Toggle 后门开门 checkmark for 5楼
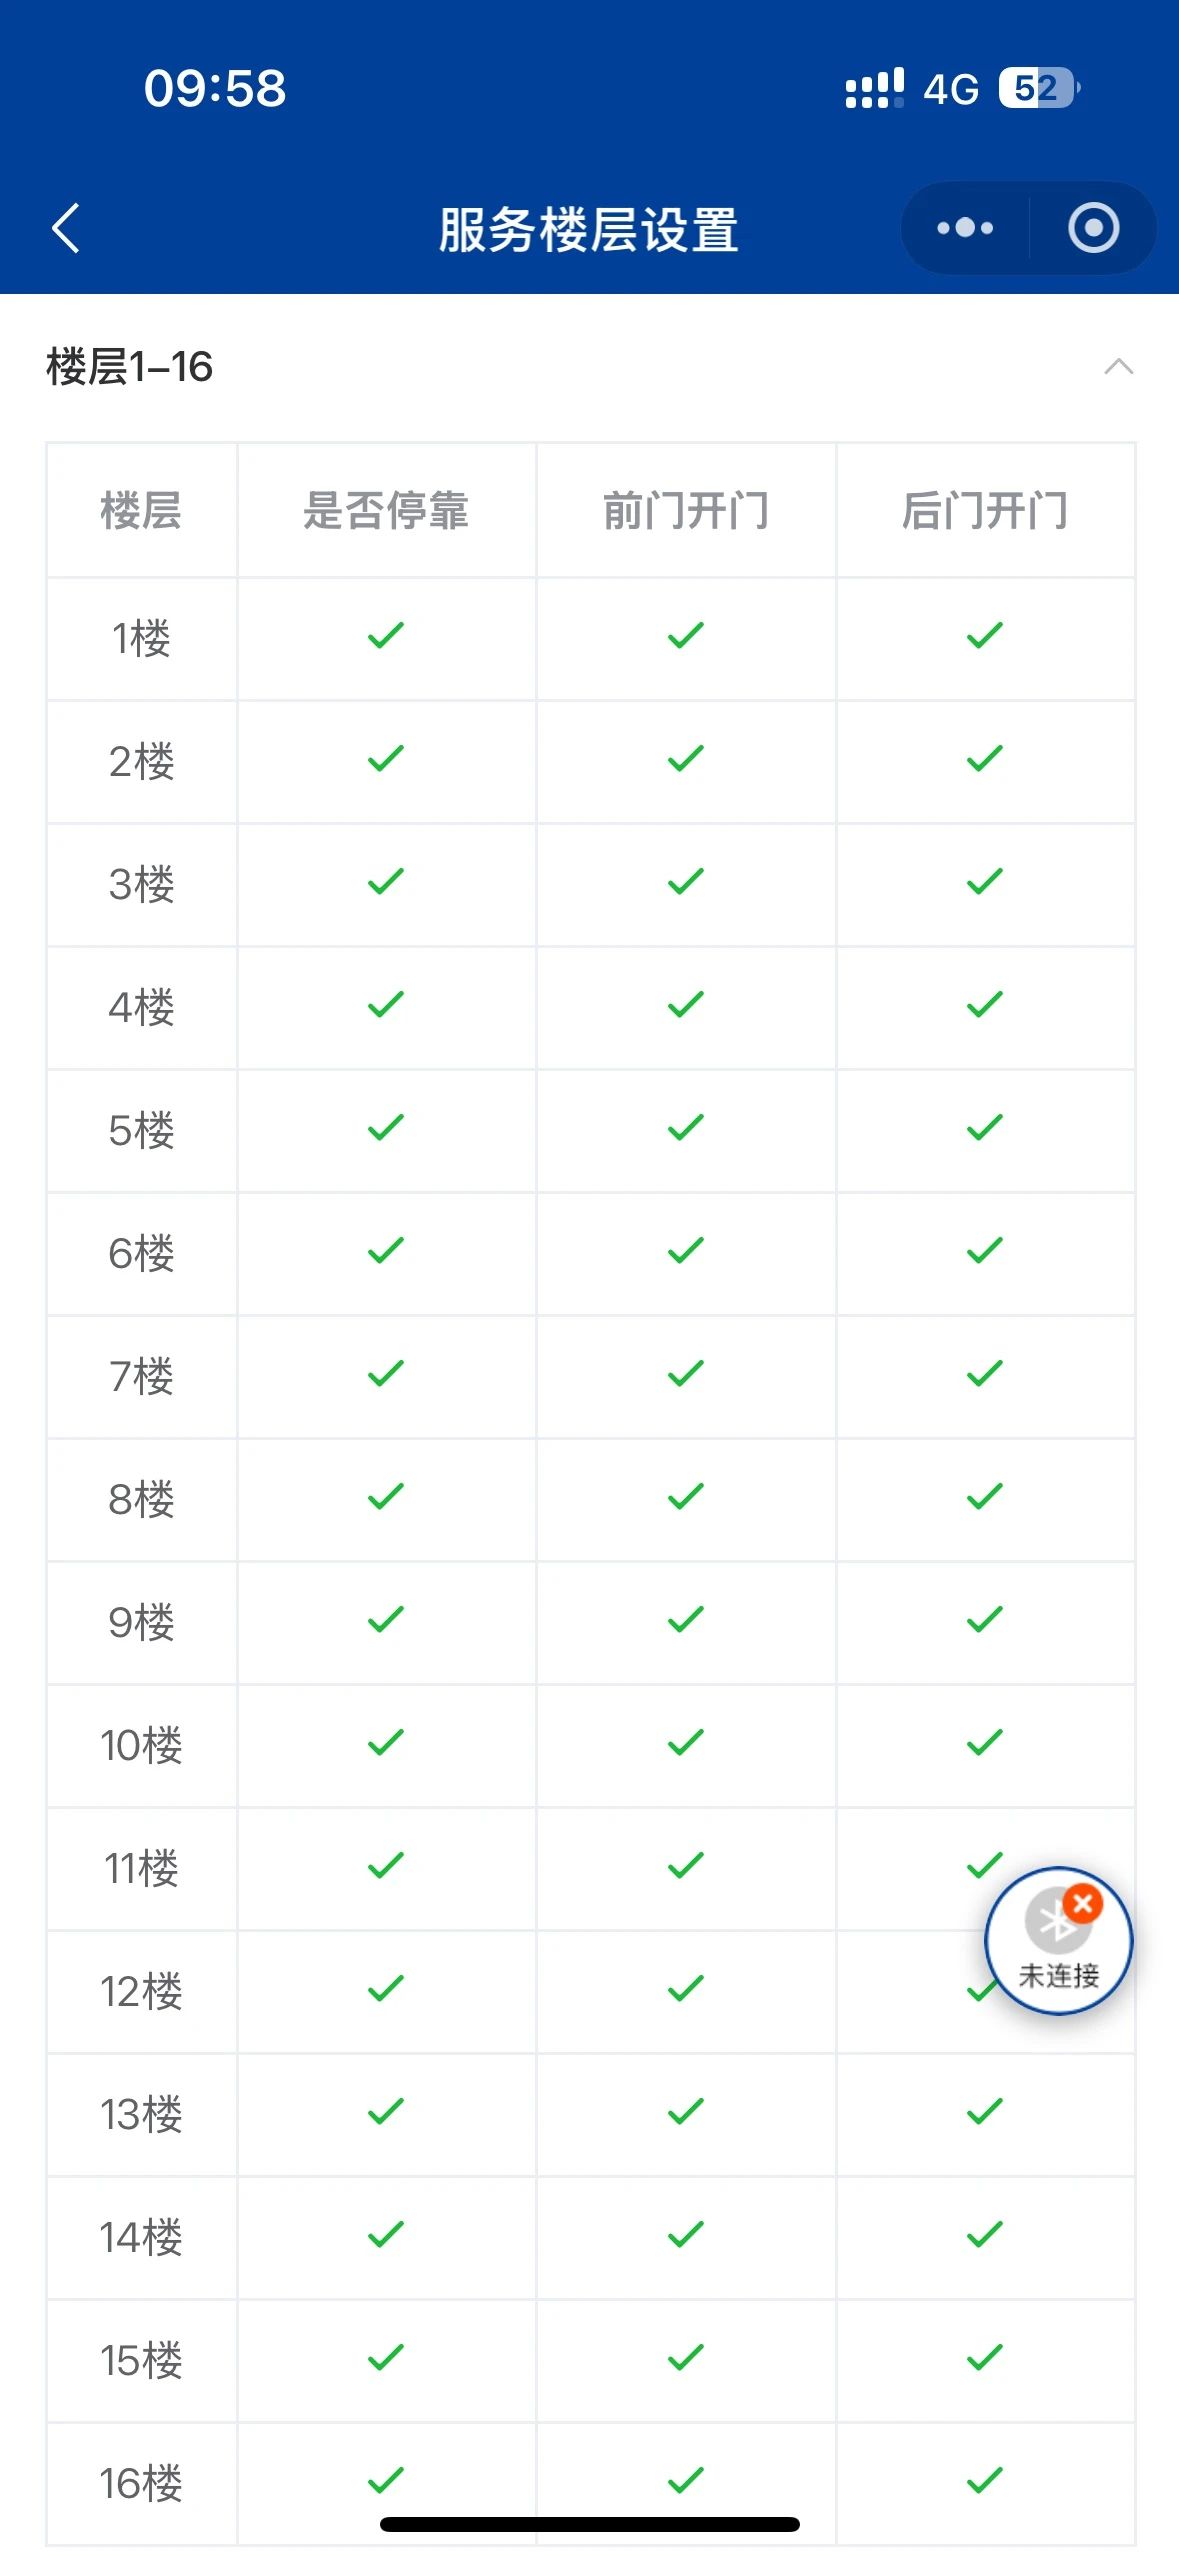 [985, 1128]
